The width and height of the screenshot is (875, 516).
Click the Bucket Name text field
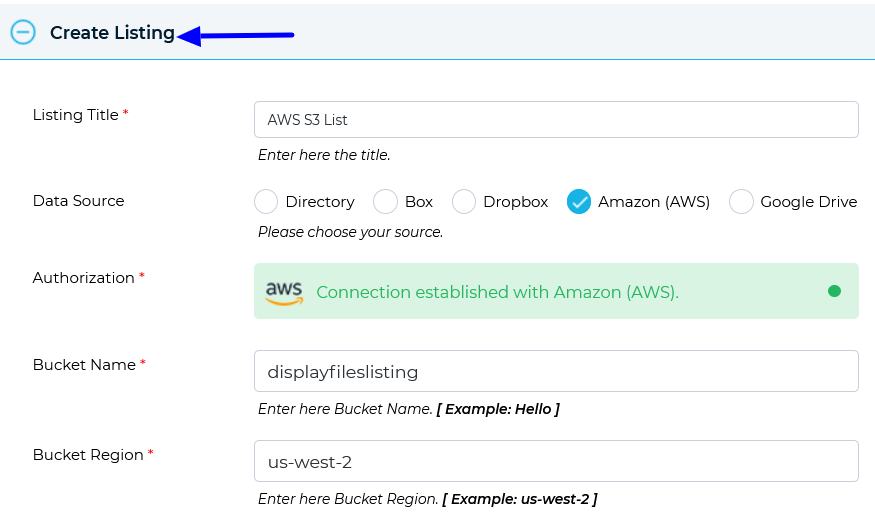coord(556,371)
